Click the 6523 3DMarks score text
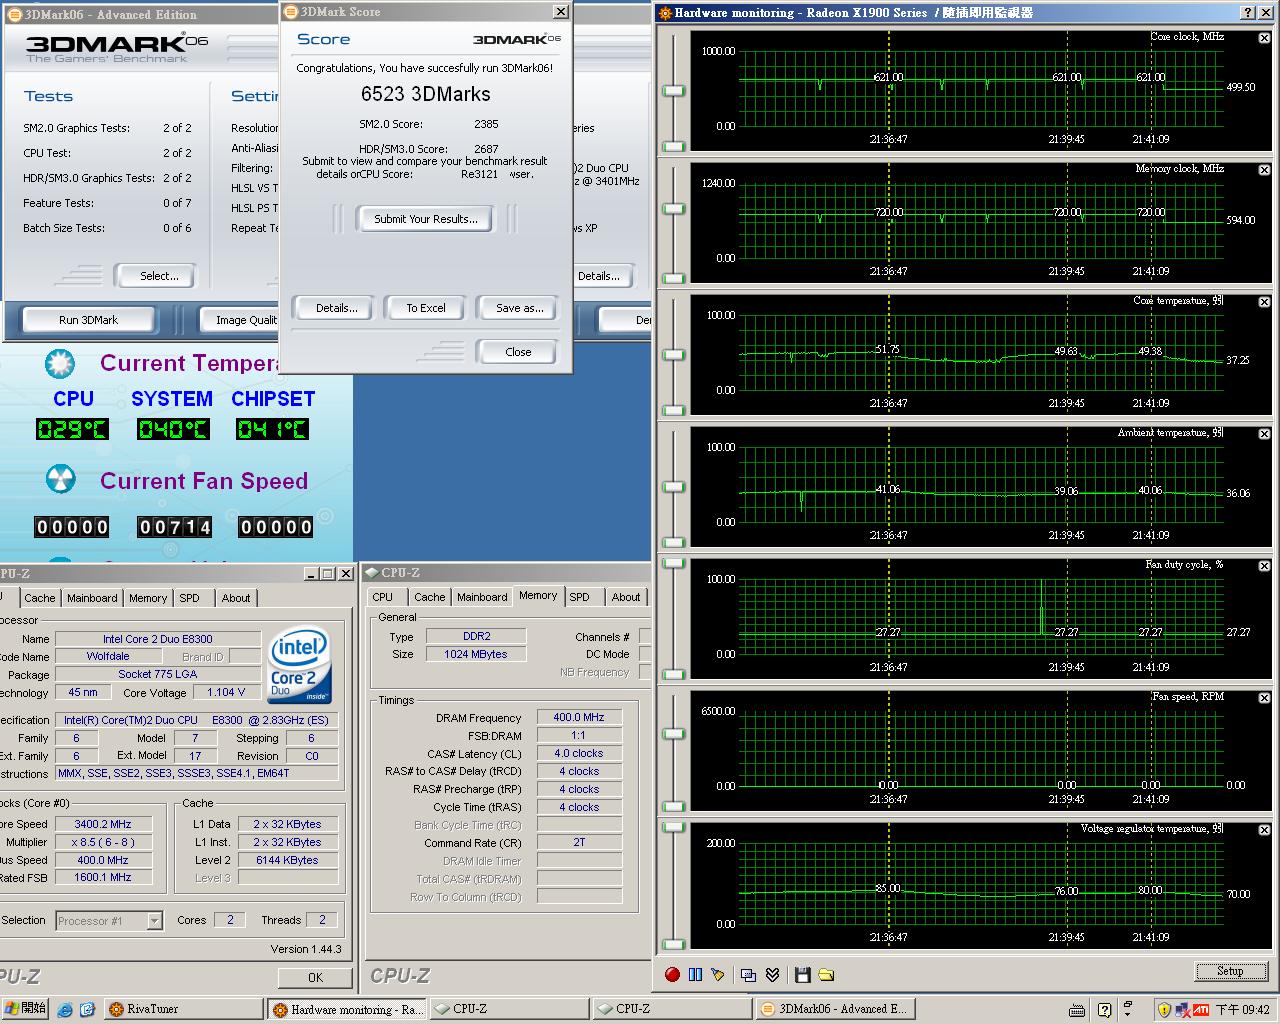 point(426,94)
